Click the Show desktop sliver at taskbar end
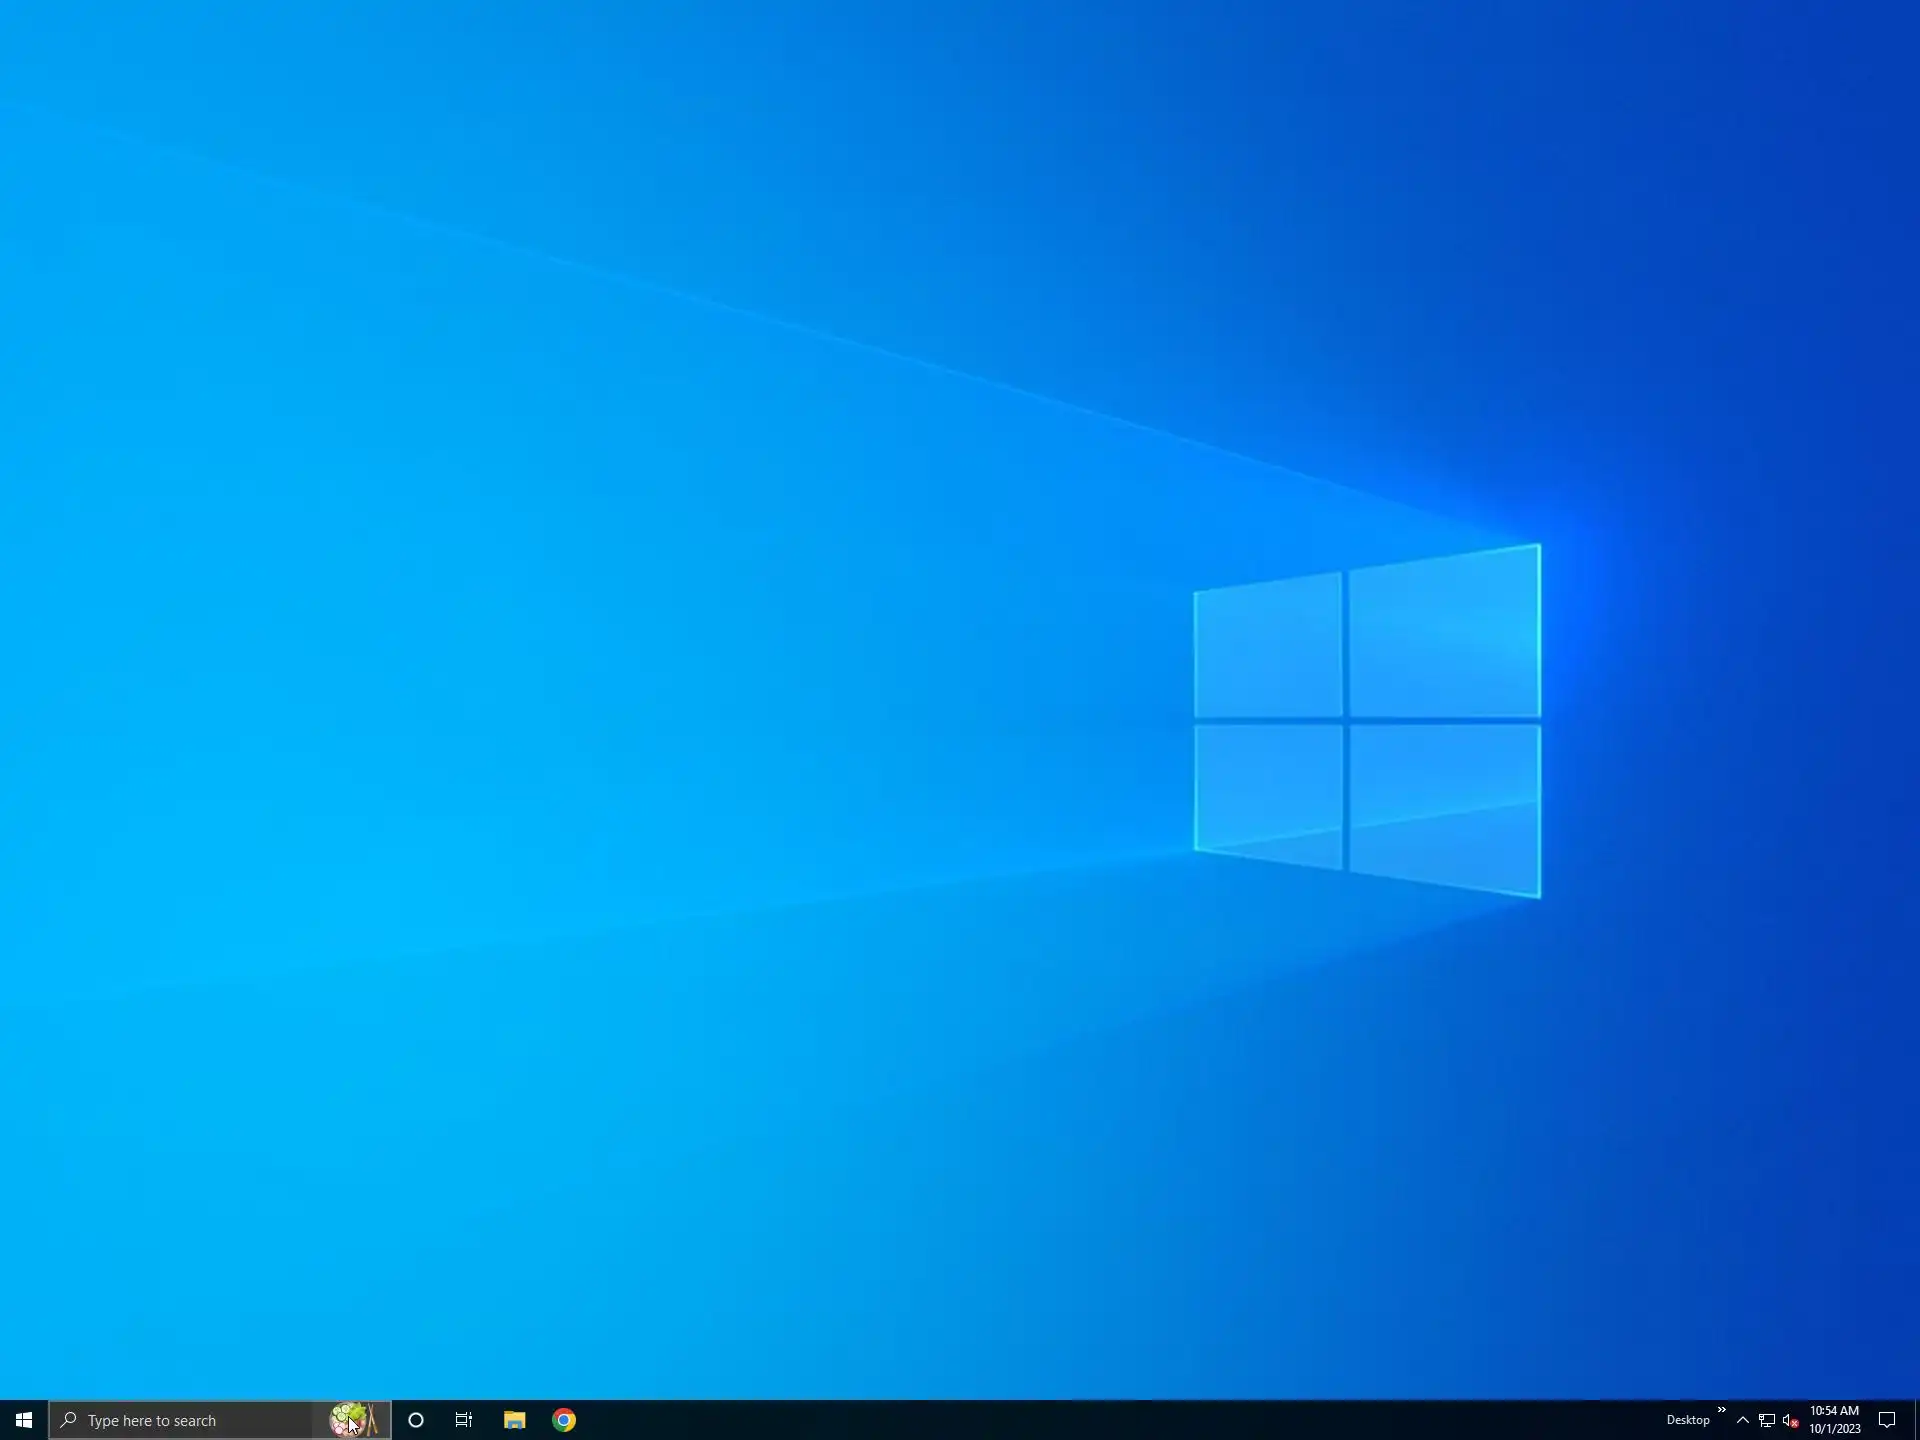1920x1440 pixels. click(1916, 1420)
